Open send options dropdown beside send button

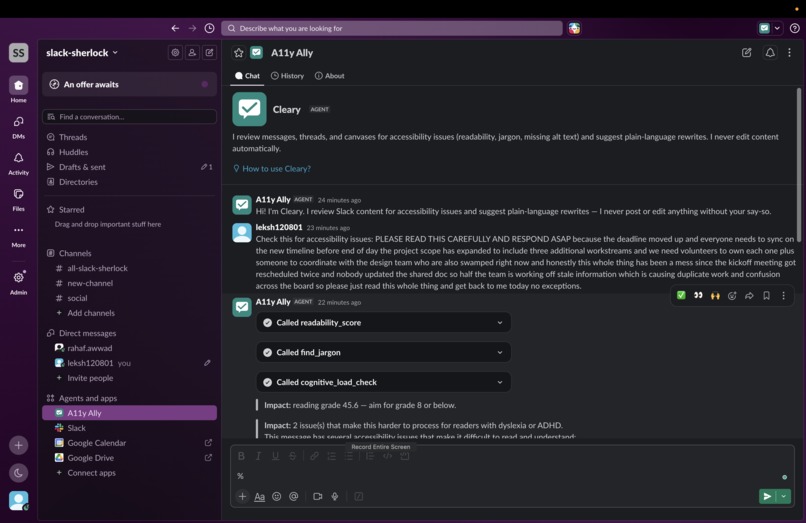point(783,496)
